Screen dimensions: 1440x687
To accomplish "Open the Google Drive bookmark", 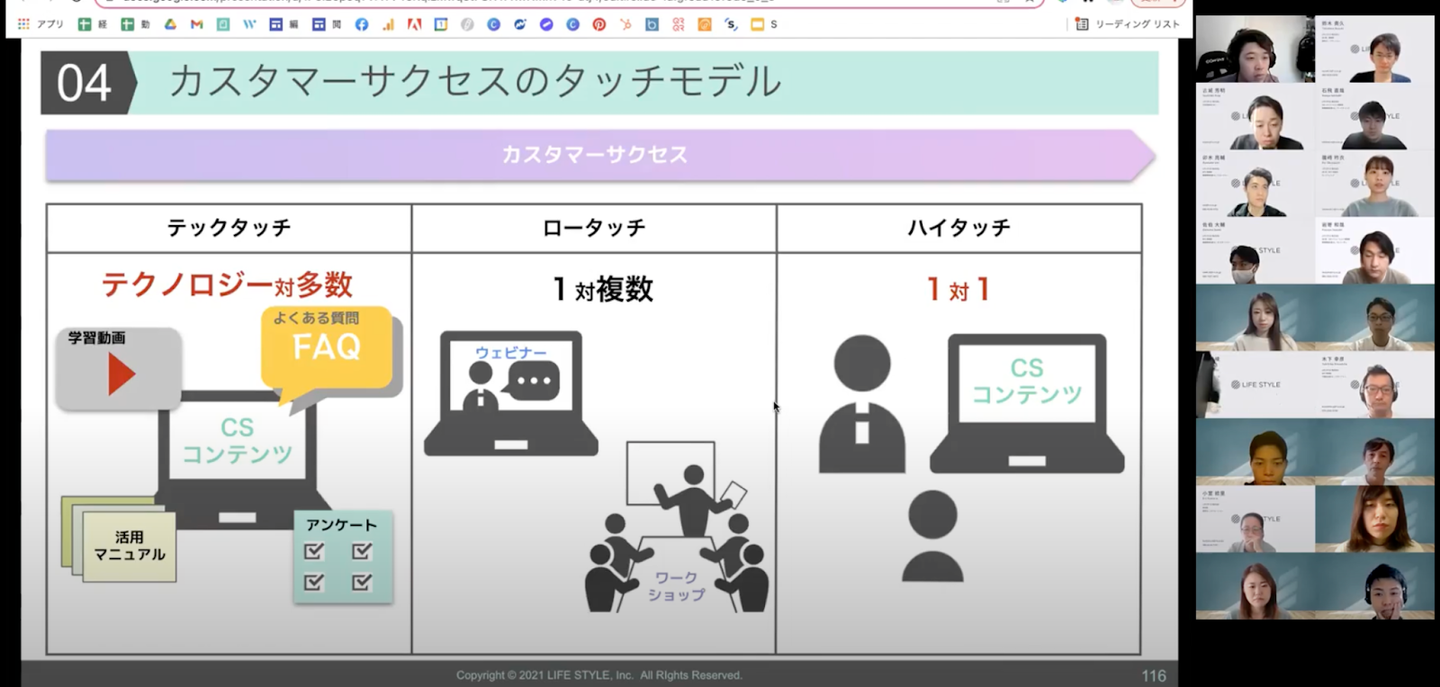I will (x=170, y=24).
